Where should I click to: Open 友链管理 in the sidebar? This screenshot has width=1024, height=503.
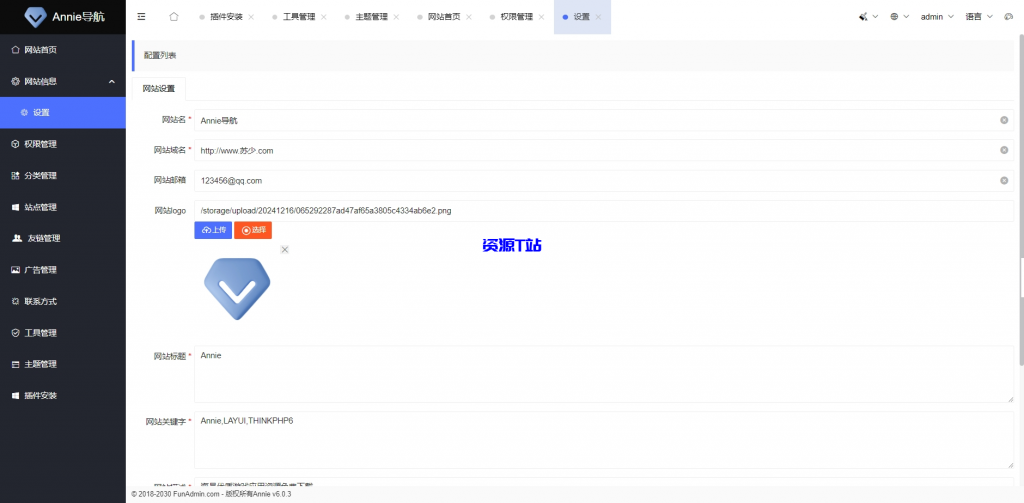63,238
